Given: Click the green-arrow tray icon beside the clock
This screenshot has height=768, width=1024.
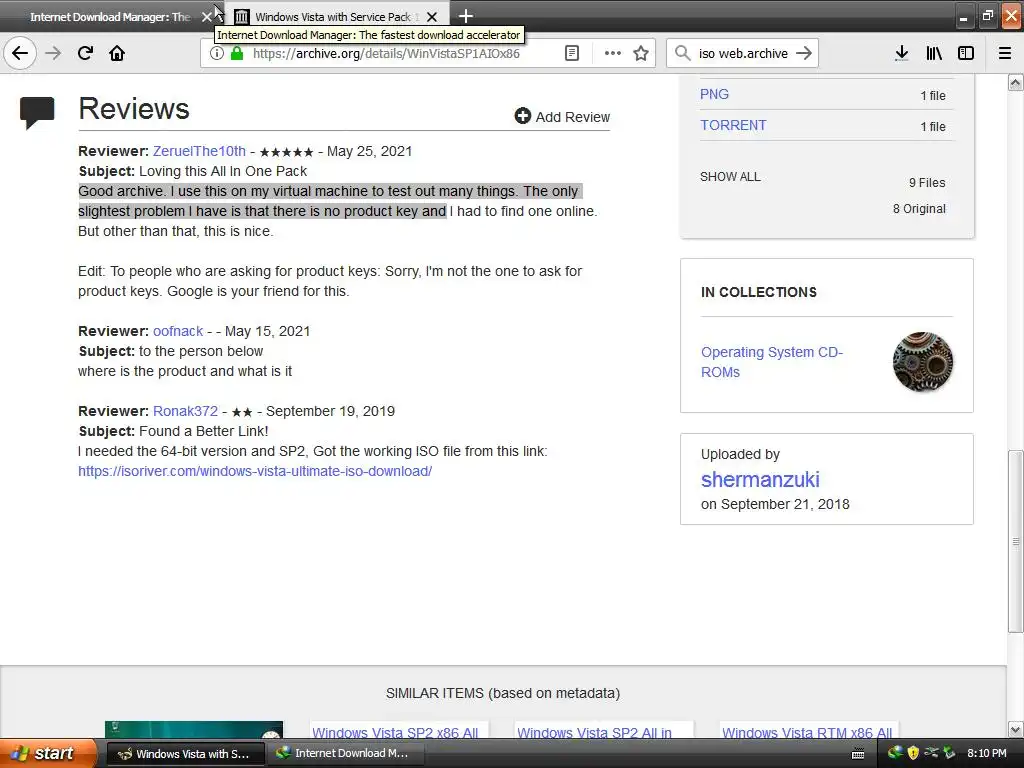Looking at the screenshot, I should pos(949,753).
